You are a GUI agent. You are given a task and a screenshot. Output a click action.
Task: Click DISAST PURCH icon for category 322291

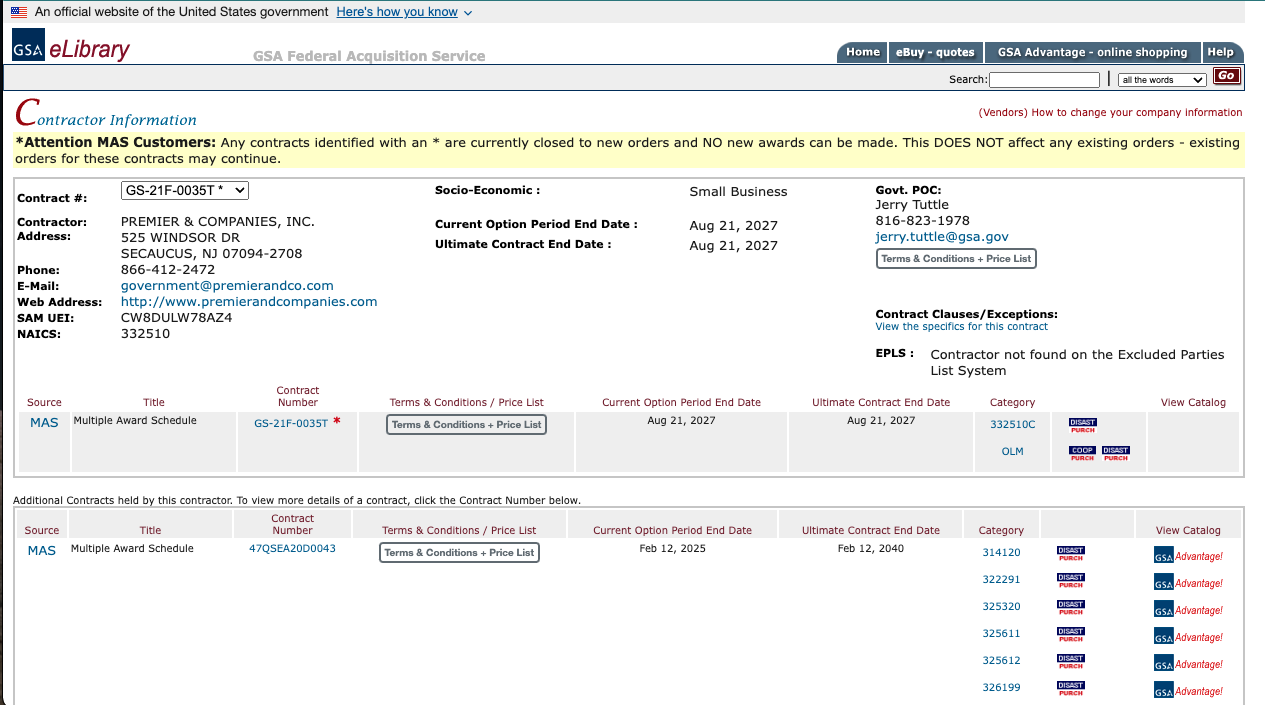(1071, 580)
